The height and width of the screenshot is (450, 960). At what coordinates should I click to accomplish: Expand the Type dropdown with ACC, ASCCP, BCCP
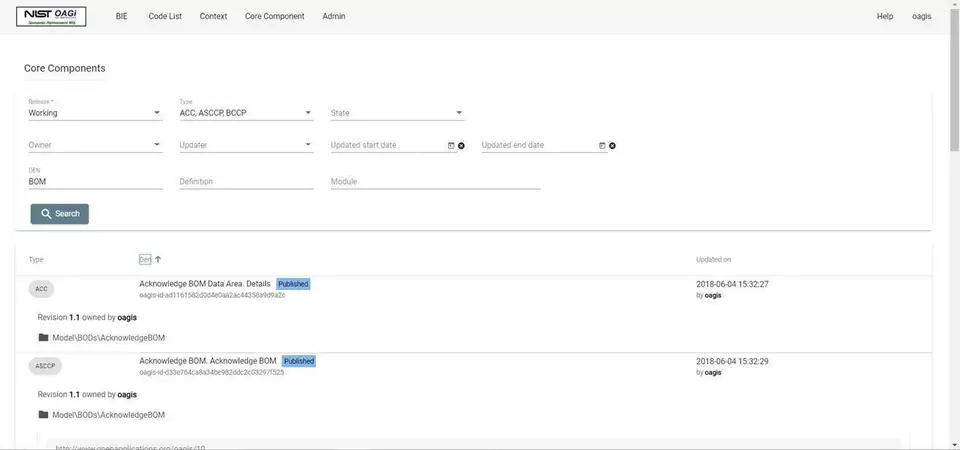[x=246, y=113]
